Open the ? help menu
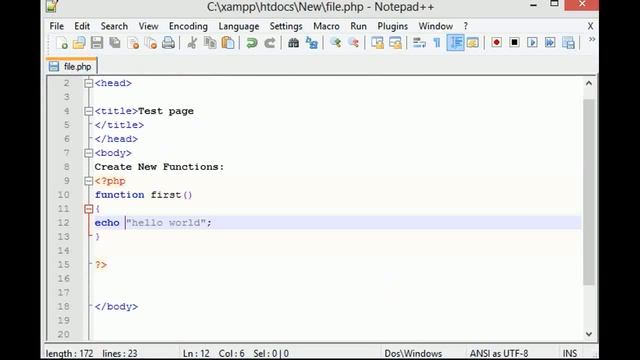This screenshot has width=640, height=360. pos(465,26)
